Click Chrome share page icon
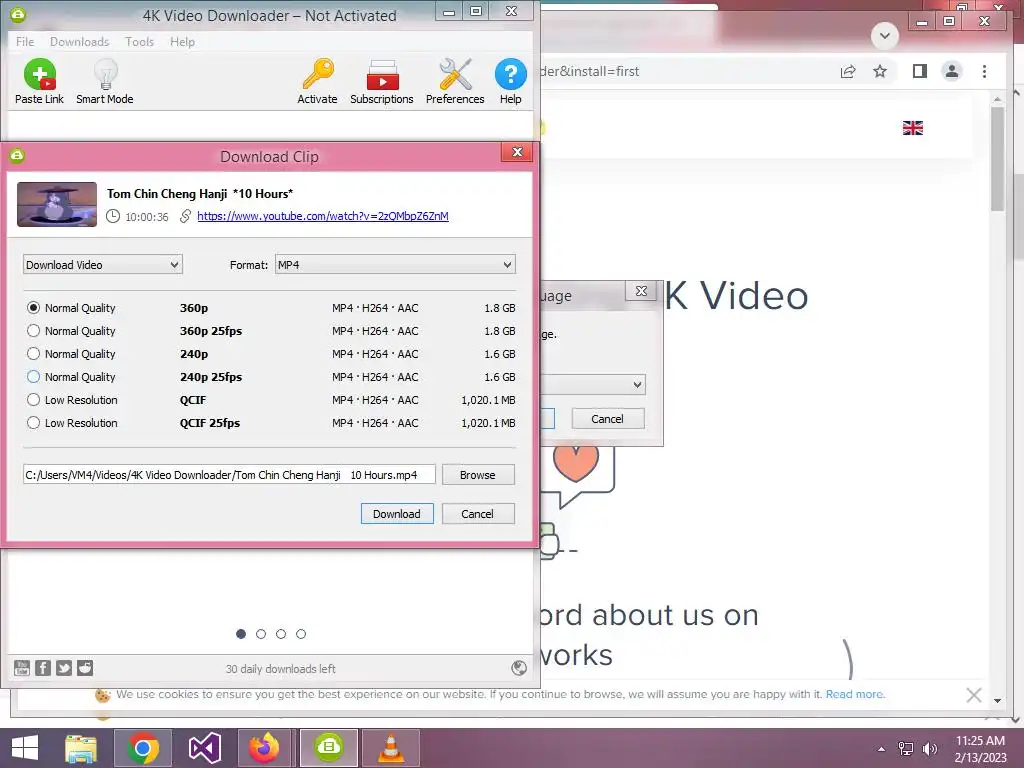The height and width of the screenshot is (768, 1024). click(848, 71)
